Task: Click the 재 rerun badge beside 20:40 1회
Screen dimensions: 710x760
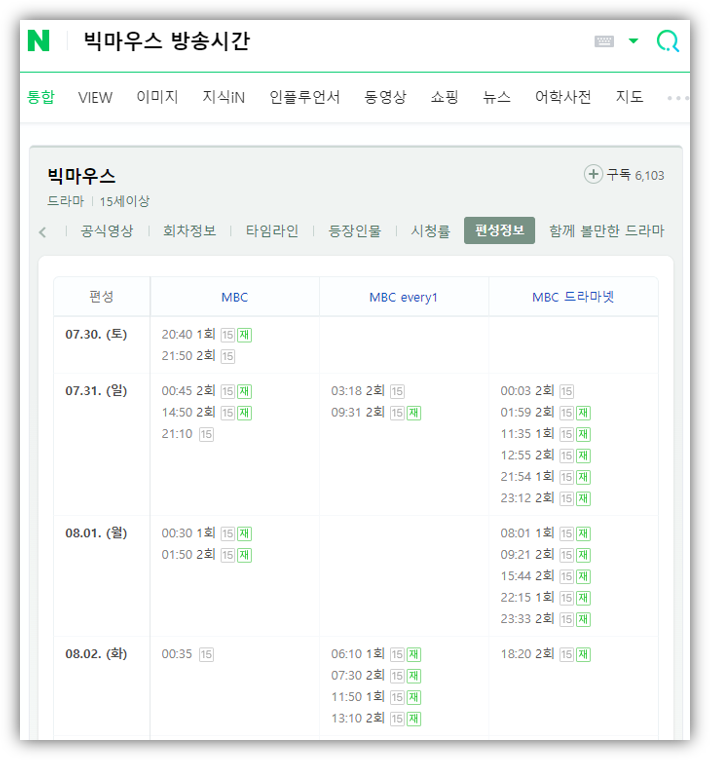Action: click(244, 335)
